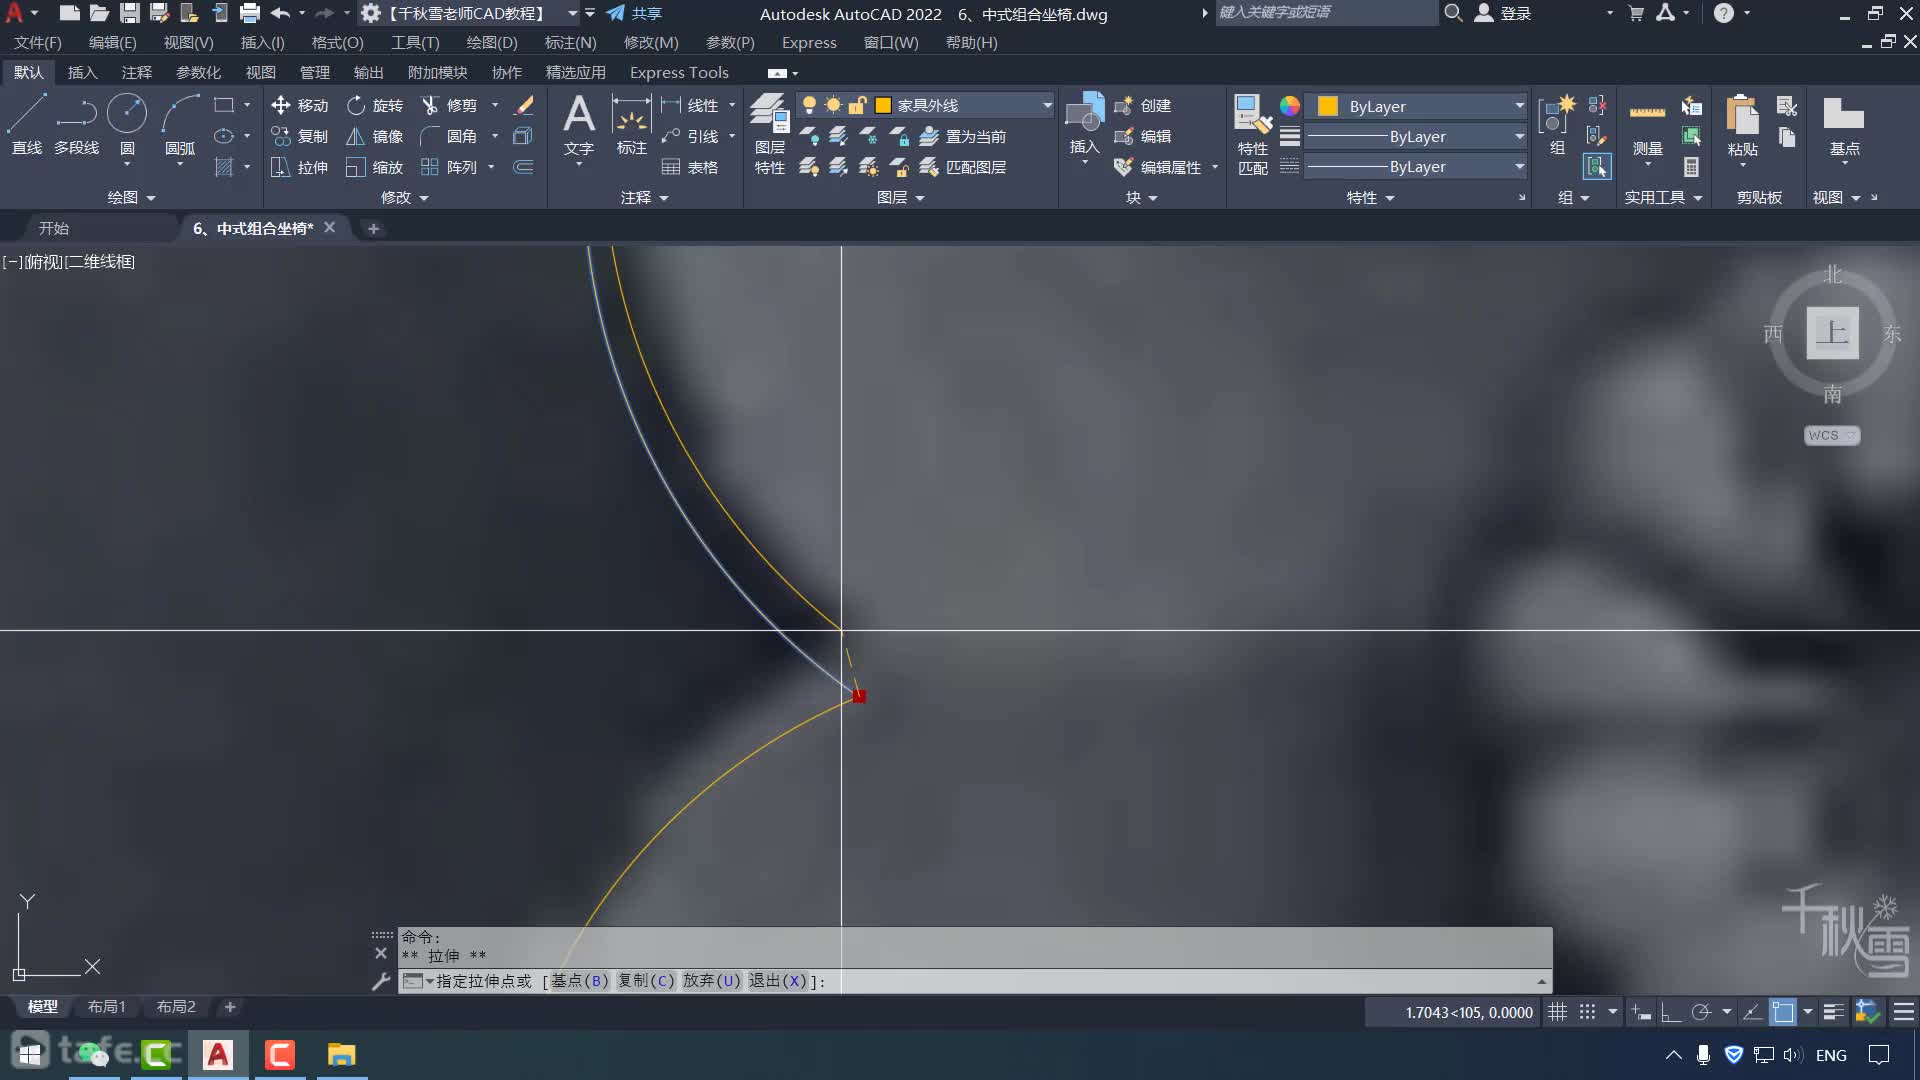Screen dimensions: 1920x1080
Task: Select the Polyline (多段线) tool
Action: point(76,125)
